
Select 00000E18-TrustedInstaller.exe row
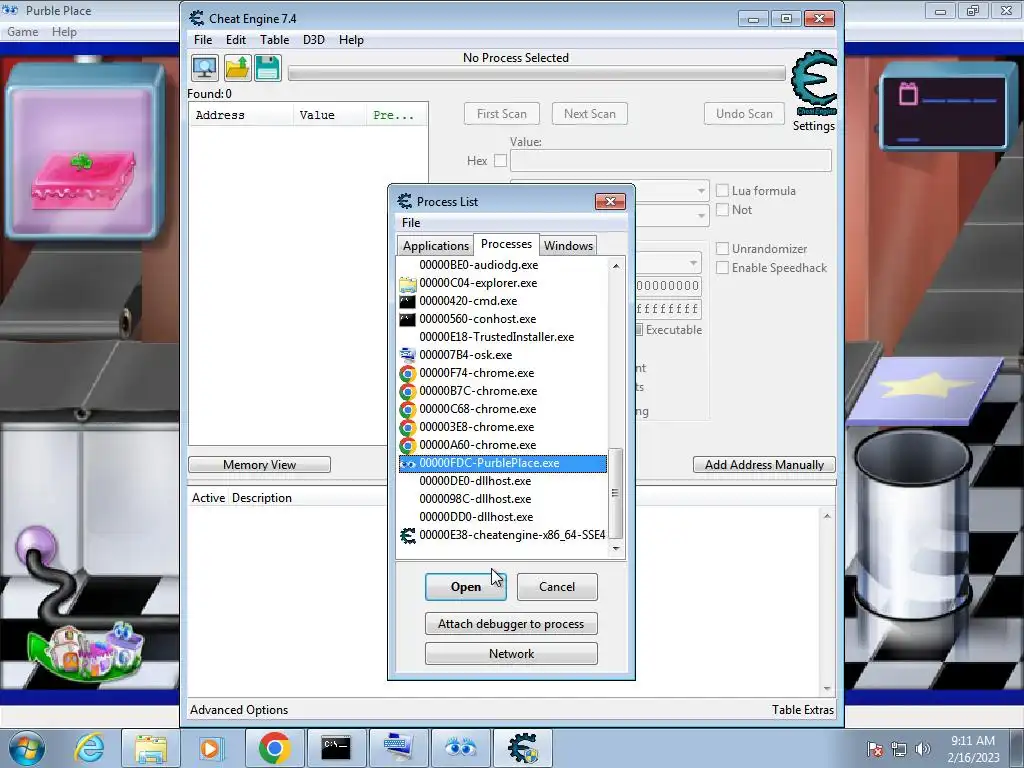502,337
